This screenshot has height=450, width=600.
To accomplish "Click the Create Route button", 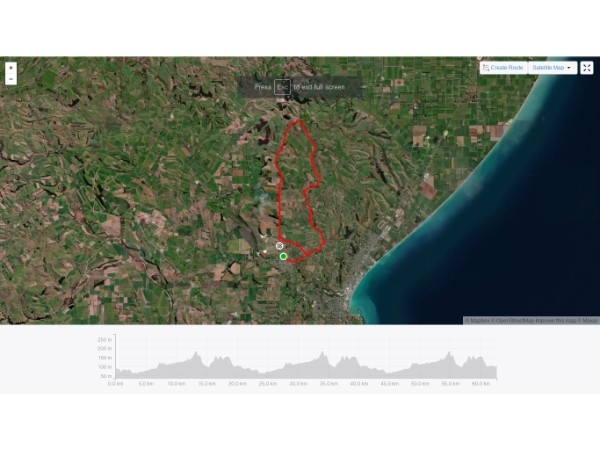I will (504, 68).
